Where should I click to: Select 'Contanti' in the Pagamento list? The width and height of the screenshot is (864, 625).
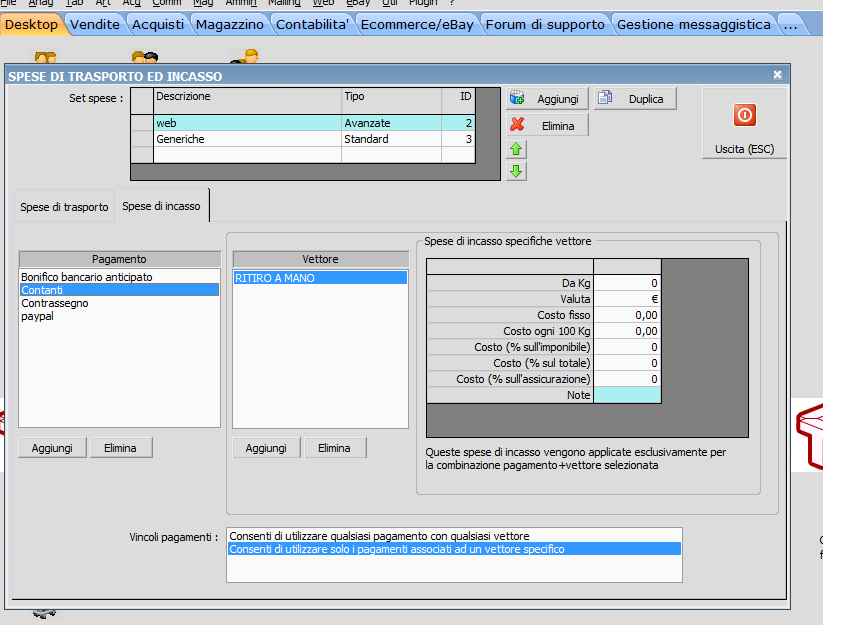coord(120,290)
